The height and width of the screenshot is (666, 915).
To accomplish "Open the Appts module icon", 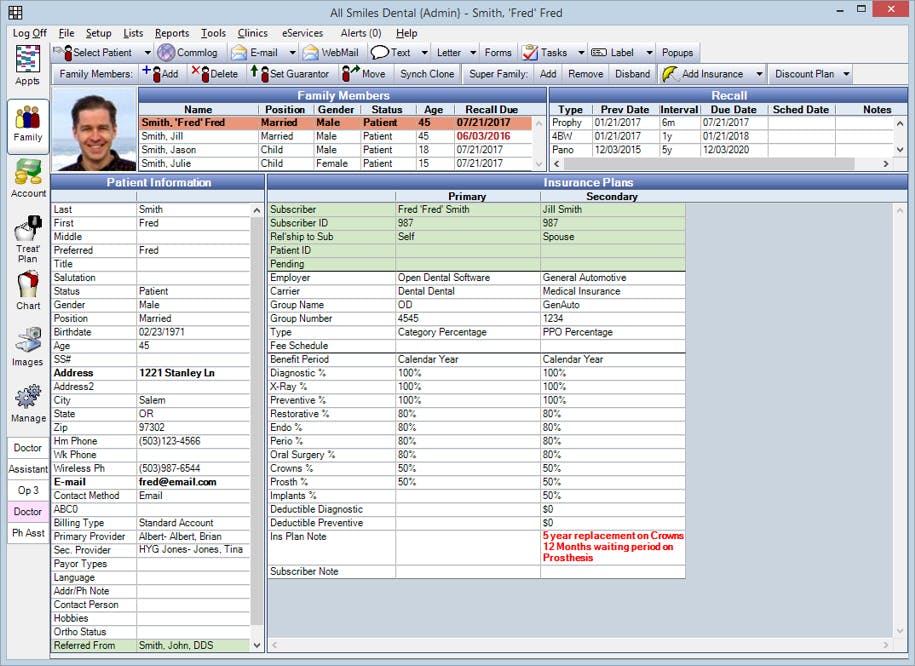I will 27,66.
